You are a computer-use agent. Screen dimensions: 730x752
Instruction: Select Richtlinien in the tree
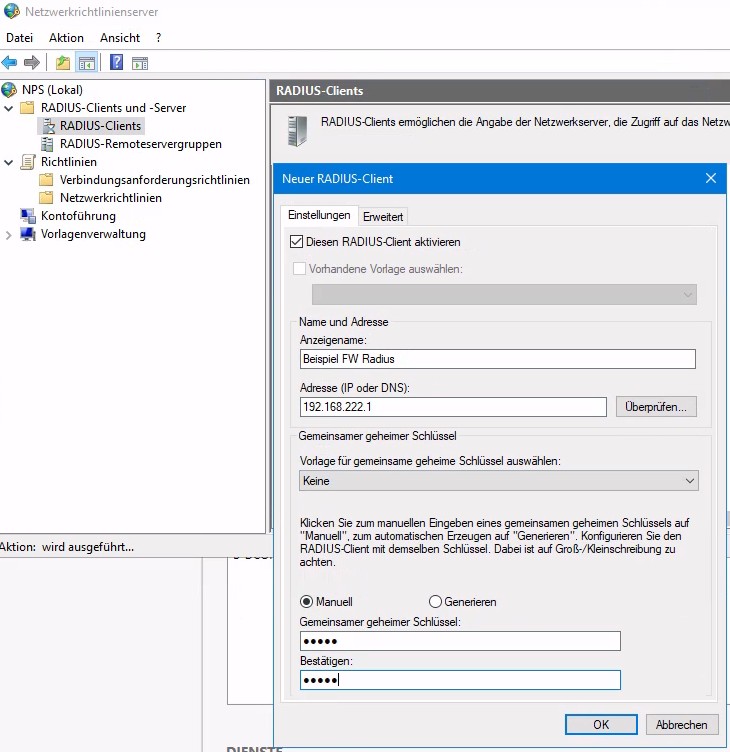[x=69, y=162]
